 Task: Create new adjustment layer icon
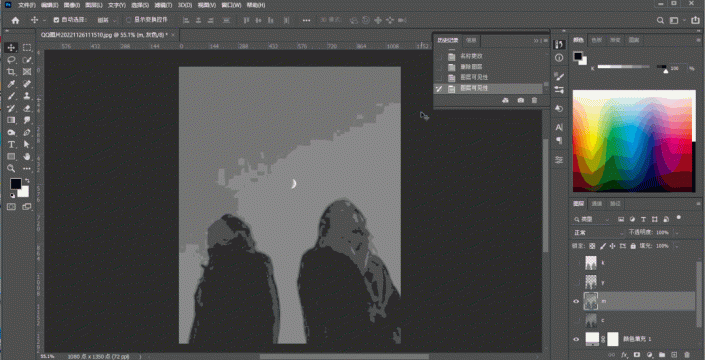pyautogui.click(x=649, y=355)
